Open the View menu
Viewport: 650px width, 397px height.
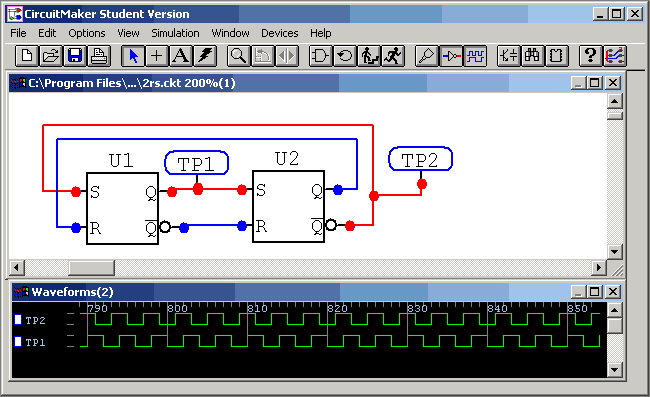[128, 33]
